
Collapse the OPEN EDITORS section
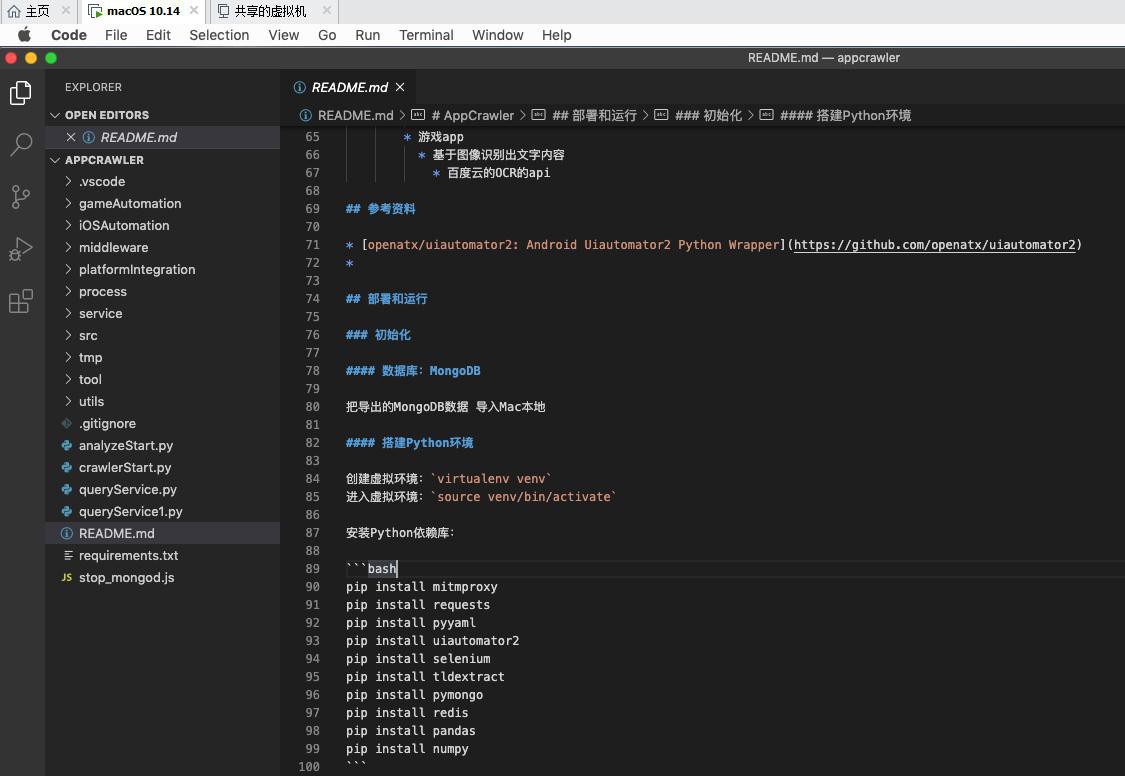pyautogui.click(x=55, y=115)
